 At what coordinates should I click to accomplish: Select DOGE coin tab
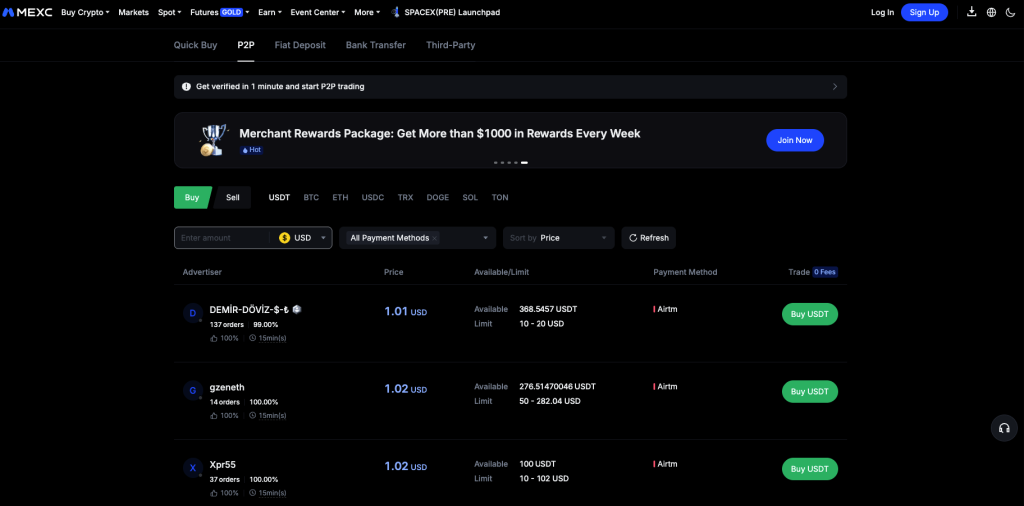(438, 197)
